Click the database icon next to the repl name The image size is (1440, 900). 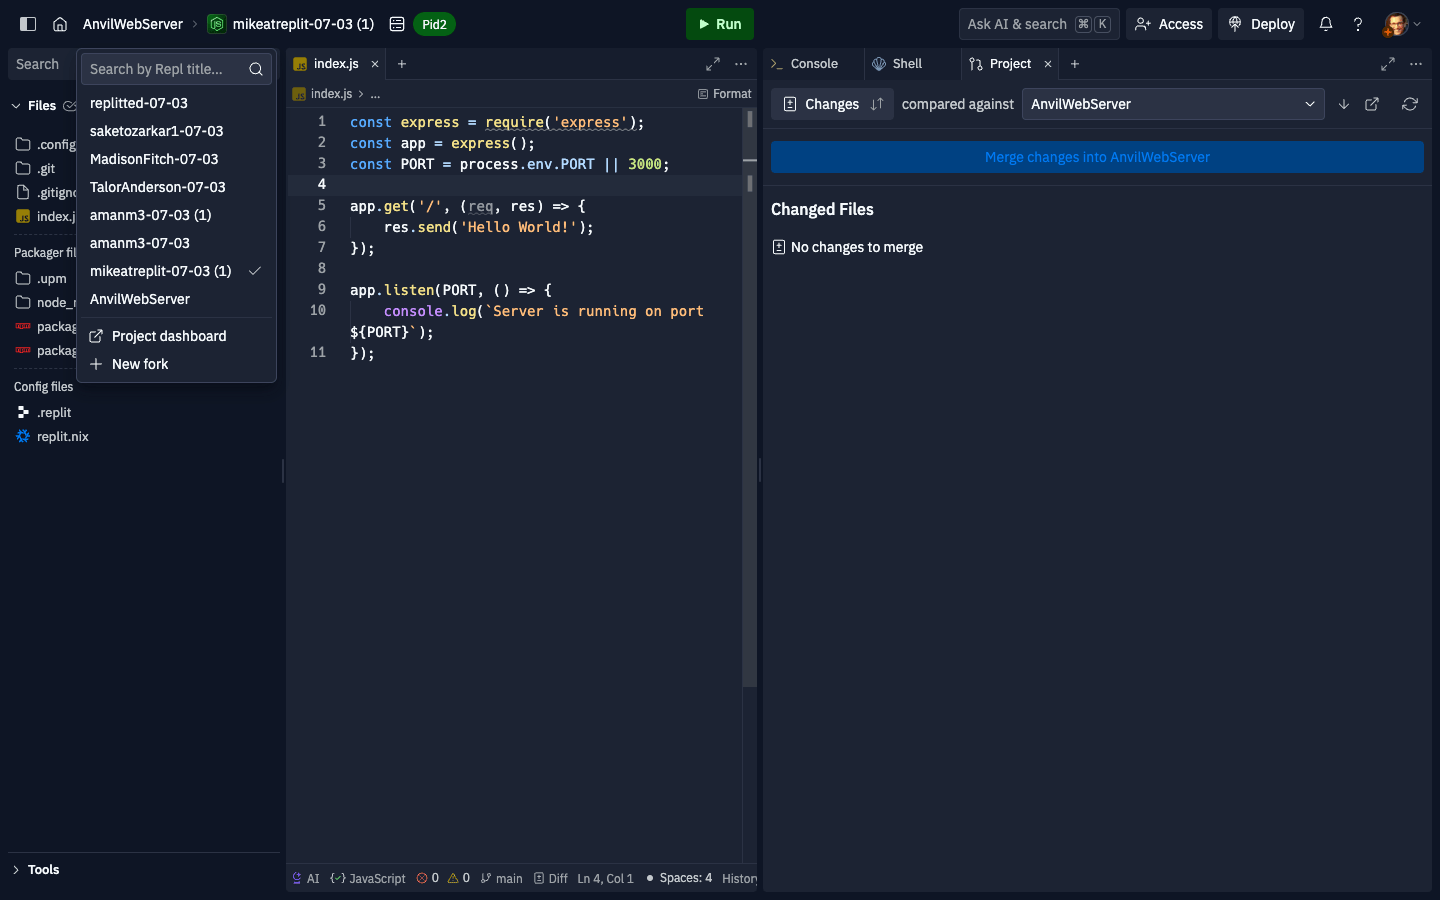coord(397,24)
